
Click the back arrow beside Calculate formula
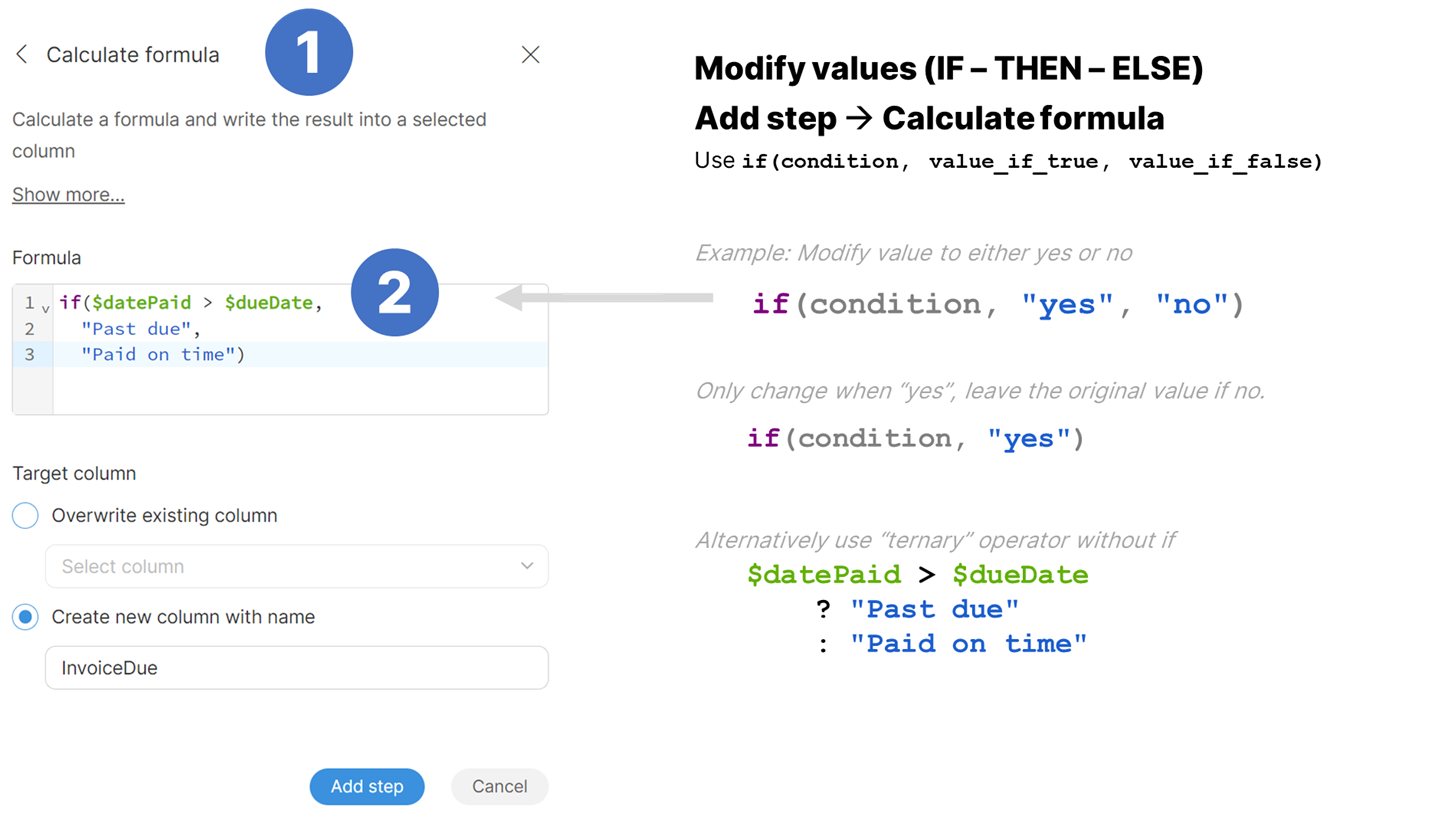21,55
